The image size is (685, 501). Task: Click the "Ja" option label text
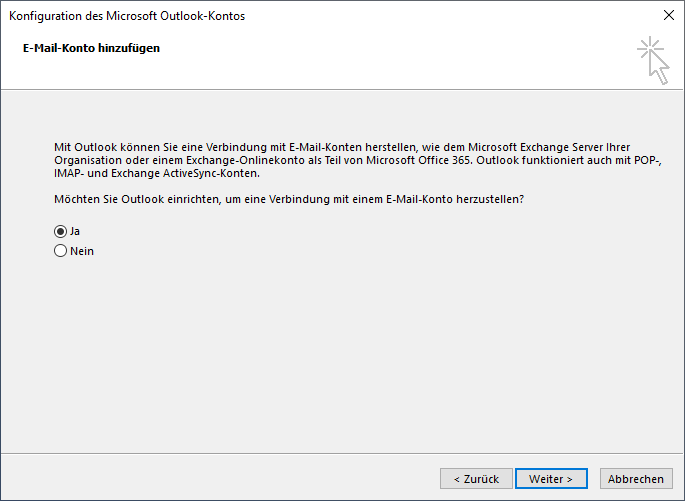point(75,231)
